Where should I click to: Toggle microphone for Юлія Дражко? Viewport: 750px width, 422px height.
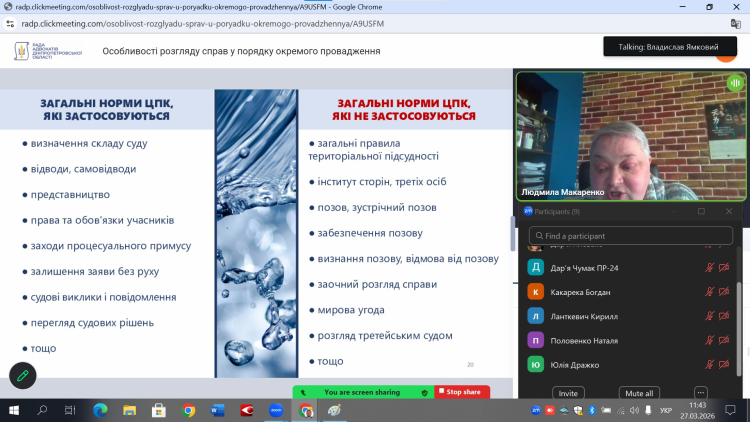coord(710,364)
